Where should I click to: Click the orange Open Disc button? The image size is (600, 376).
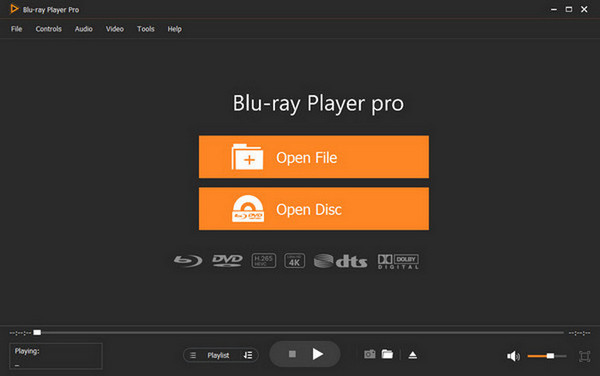(314, 209)
